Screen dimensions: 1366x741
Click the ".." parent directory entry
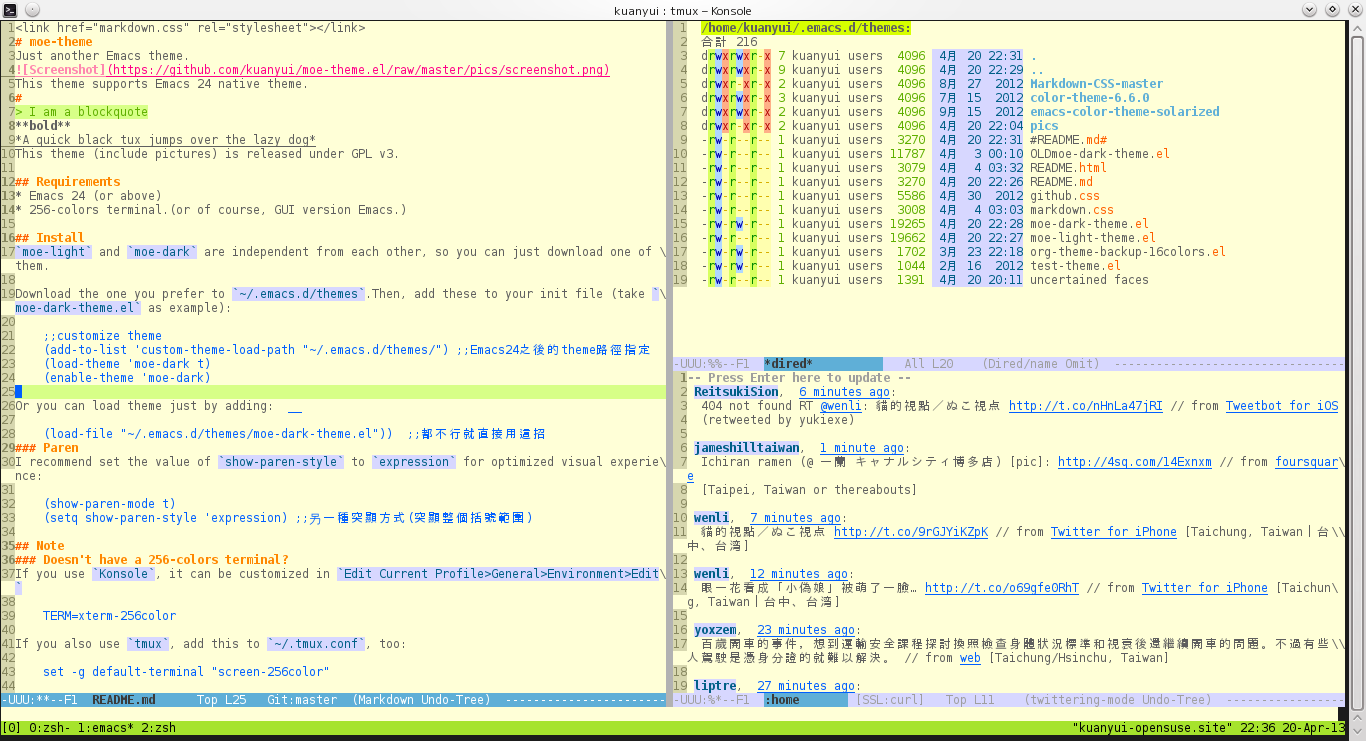coord(1037,70)
